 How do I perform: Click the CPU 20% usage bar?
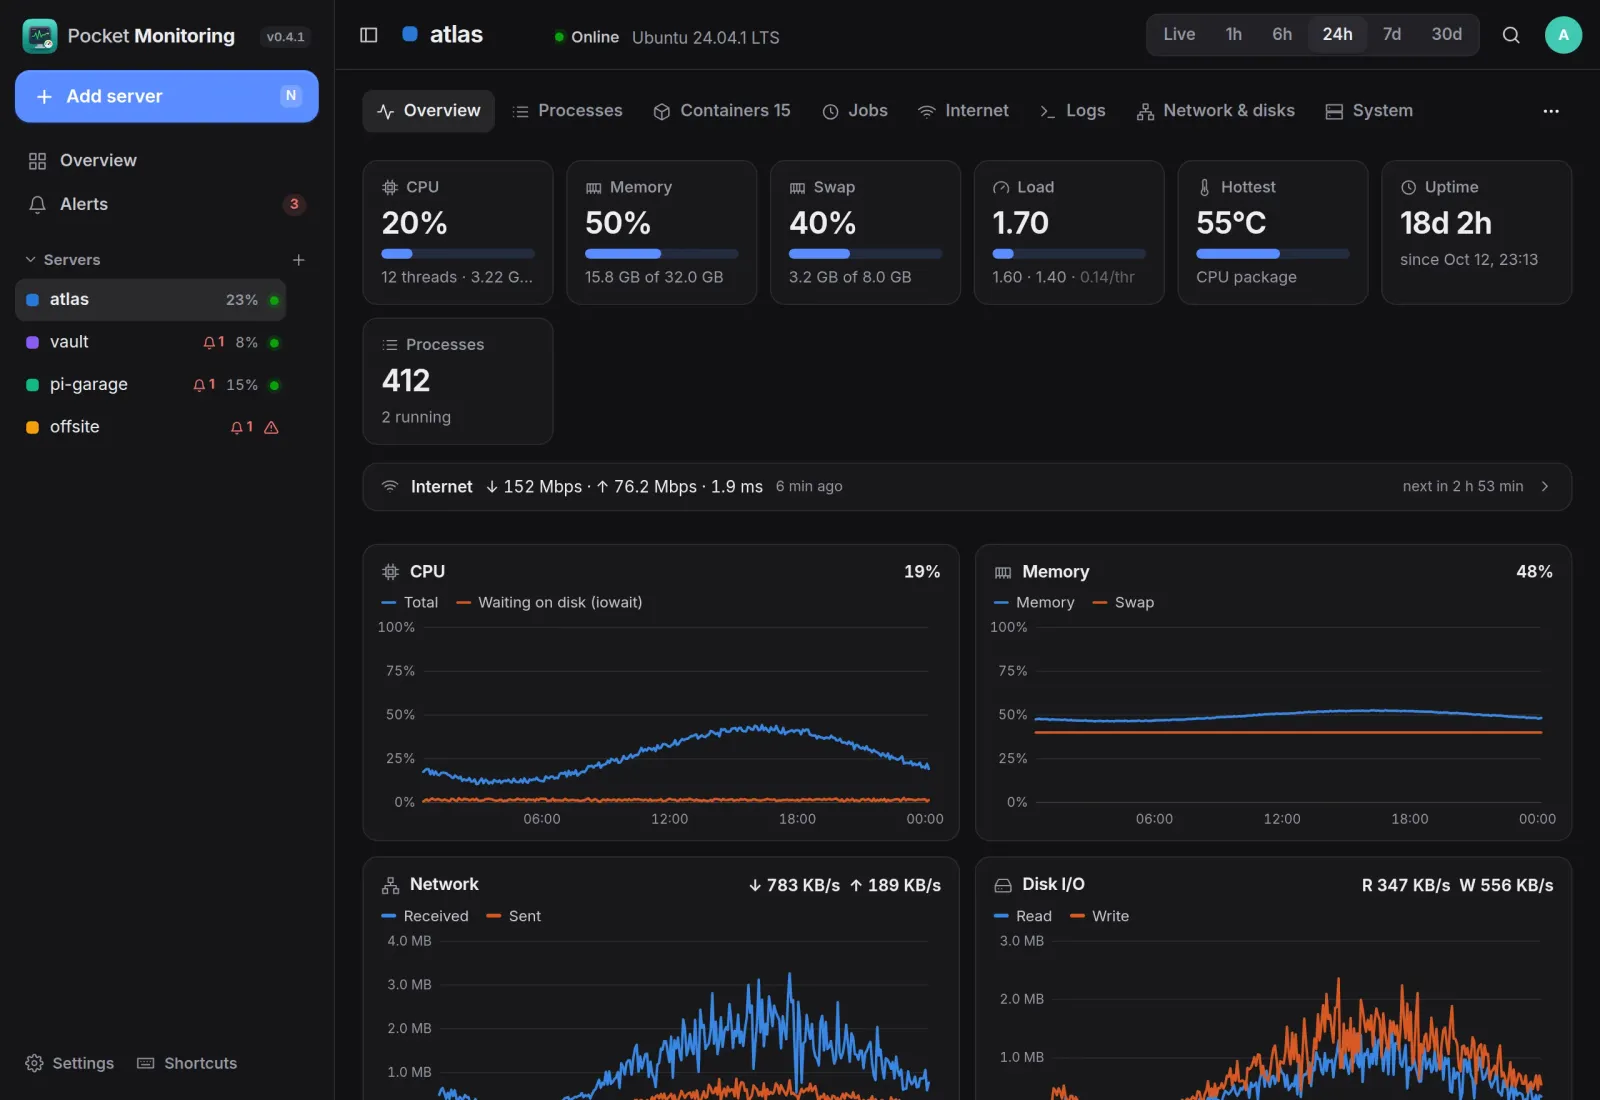coord(458,254)
